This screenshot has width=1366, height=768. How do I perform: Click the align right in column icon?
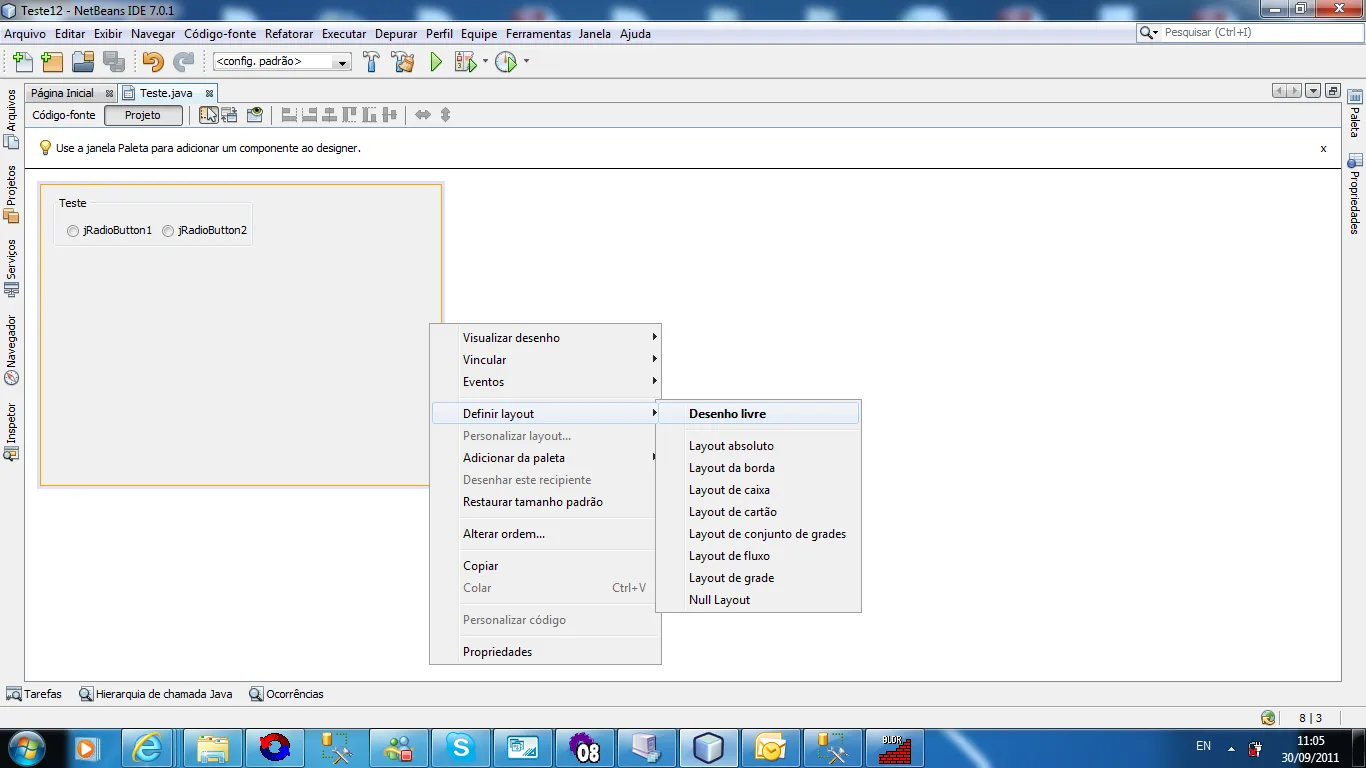[x=309, y=115]
